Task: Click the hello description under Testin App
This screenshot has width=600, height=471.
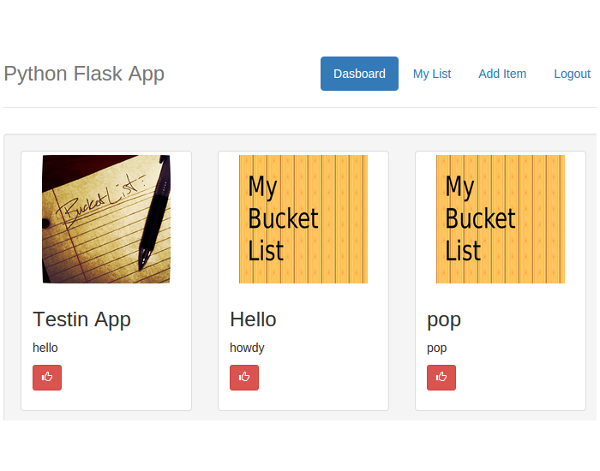Action: tap(45, 348)
